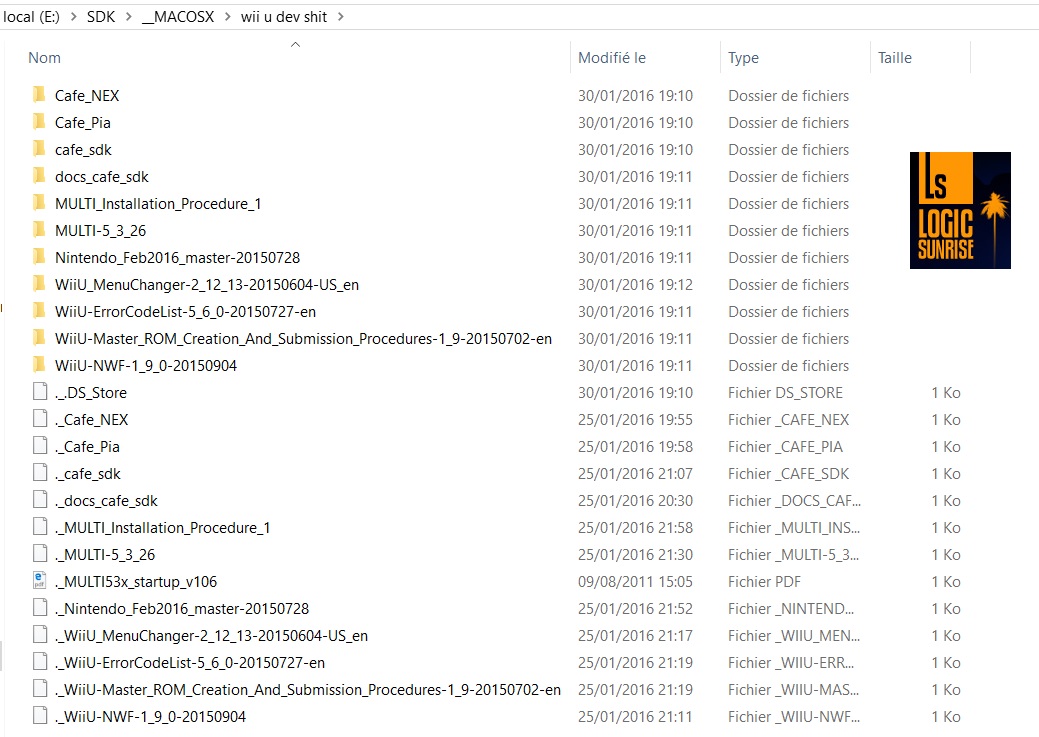
Task: Expand breadcrumb chevron after wii u dev shit
Action: [341, 17]
